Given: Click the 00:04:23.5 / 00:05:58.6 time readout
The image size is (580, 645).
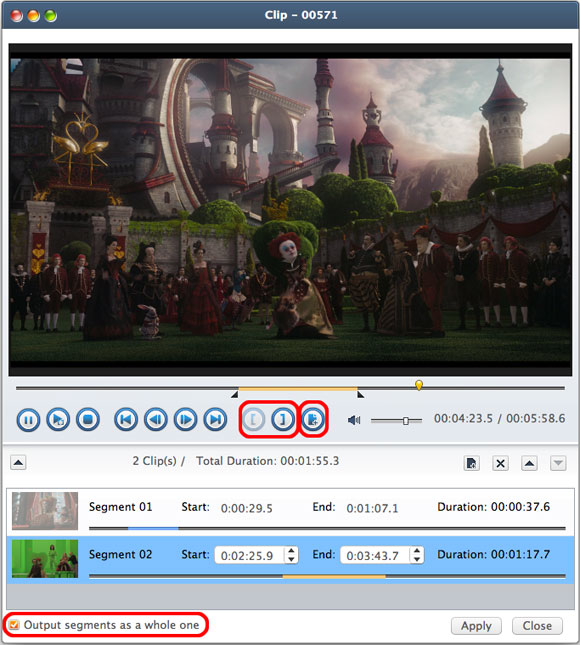Looking at the screenshot, I should coord(499,419).
